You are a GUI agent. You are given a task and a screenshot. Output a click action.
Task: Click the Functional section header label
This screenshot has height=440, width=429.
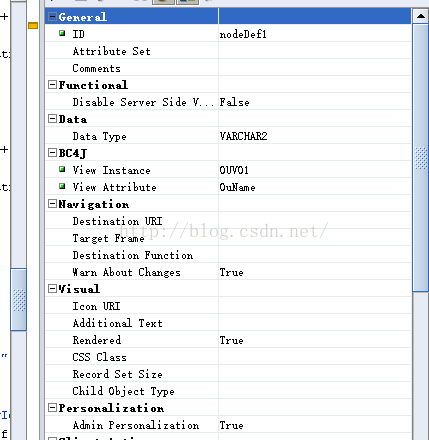tap(93, 85)
